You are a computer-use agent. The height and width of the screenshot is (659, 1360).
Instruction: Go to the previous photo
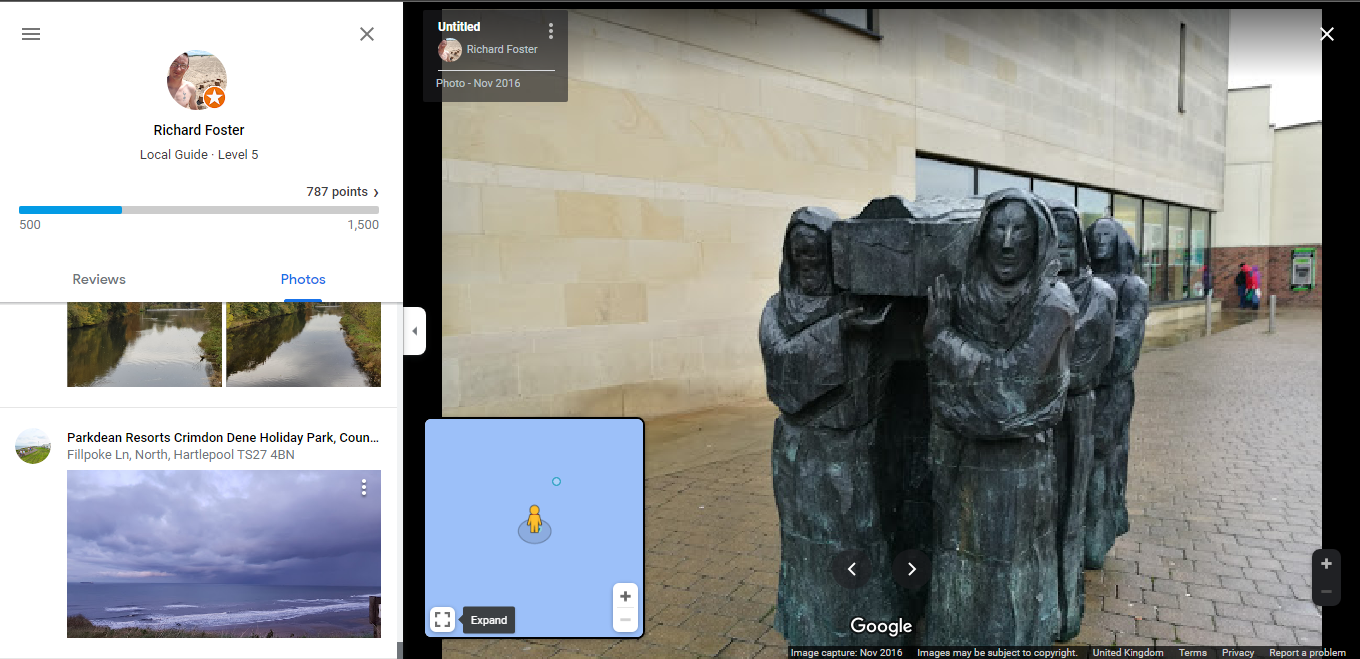click(852, 569)
